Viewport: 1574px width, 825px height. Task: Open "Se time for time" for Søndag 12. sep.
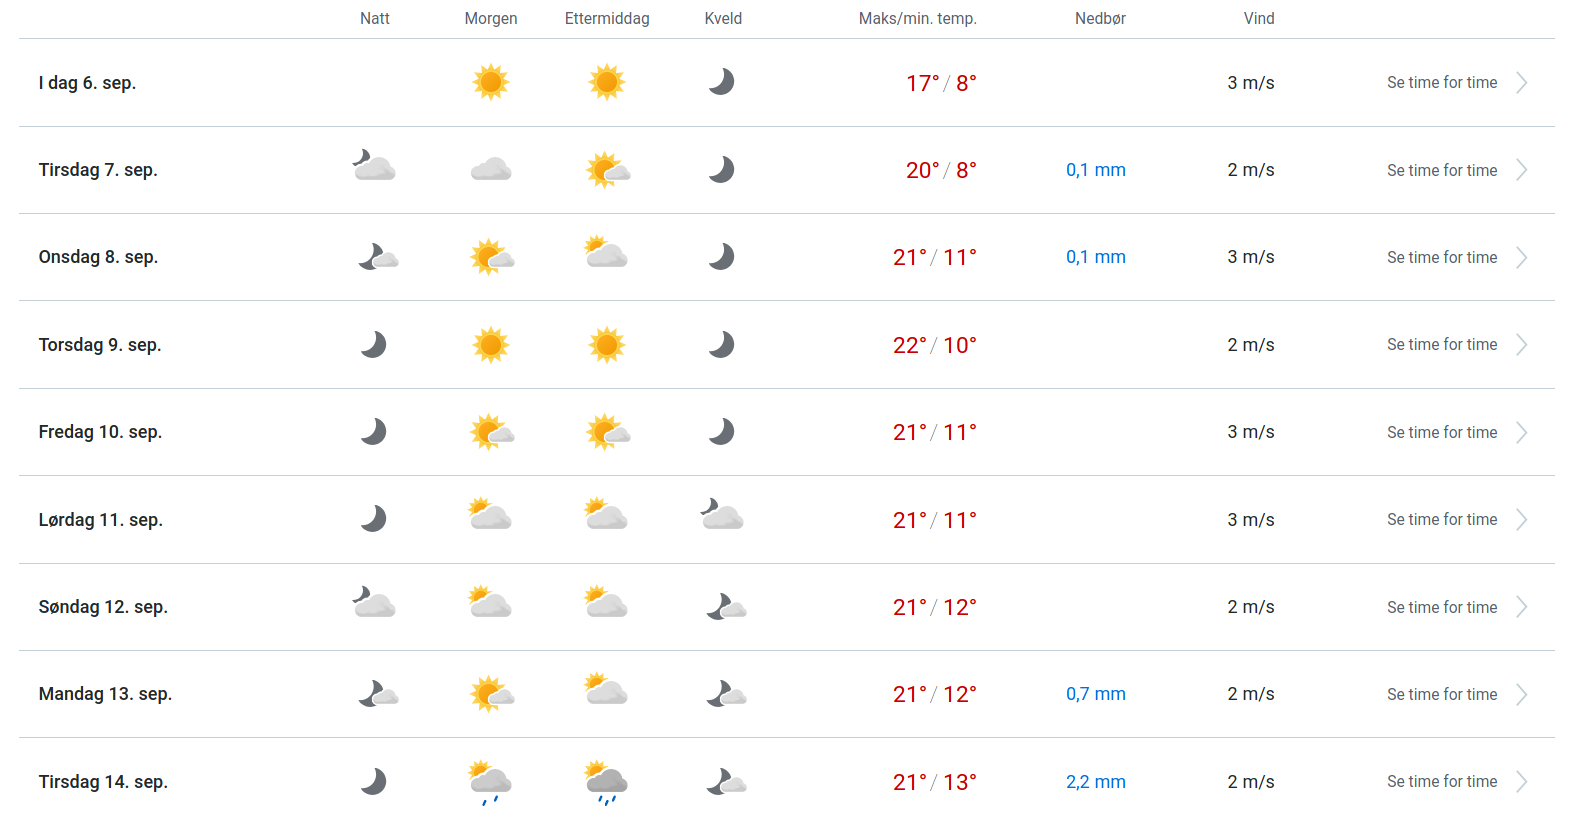coord(1441,607)
